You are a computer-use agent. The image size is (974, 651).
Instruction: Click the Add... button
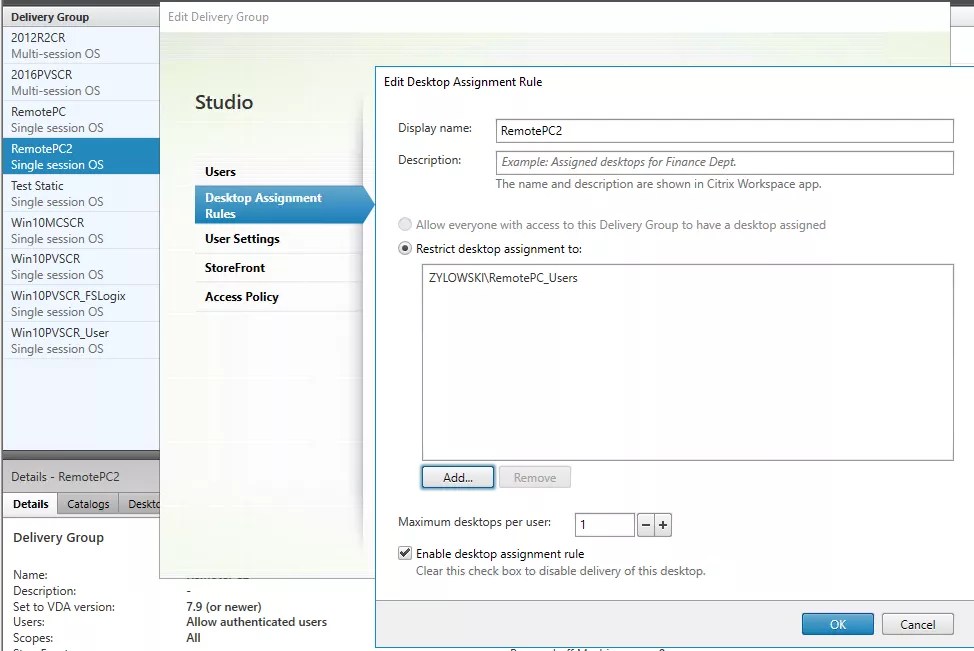coord(458,477)
